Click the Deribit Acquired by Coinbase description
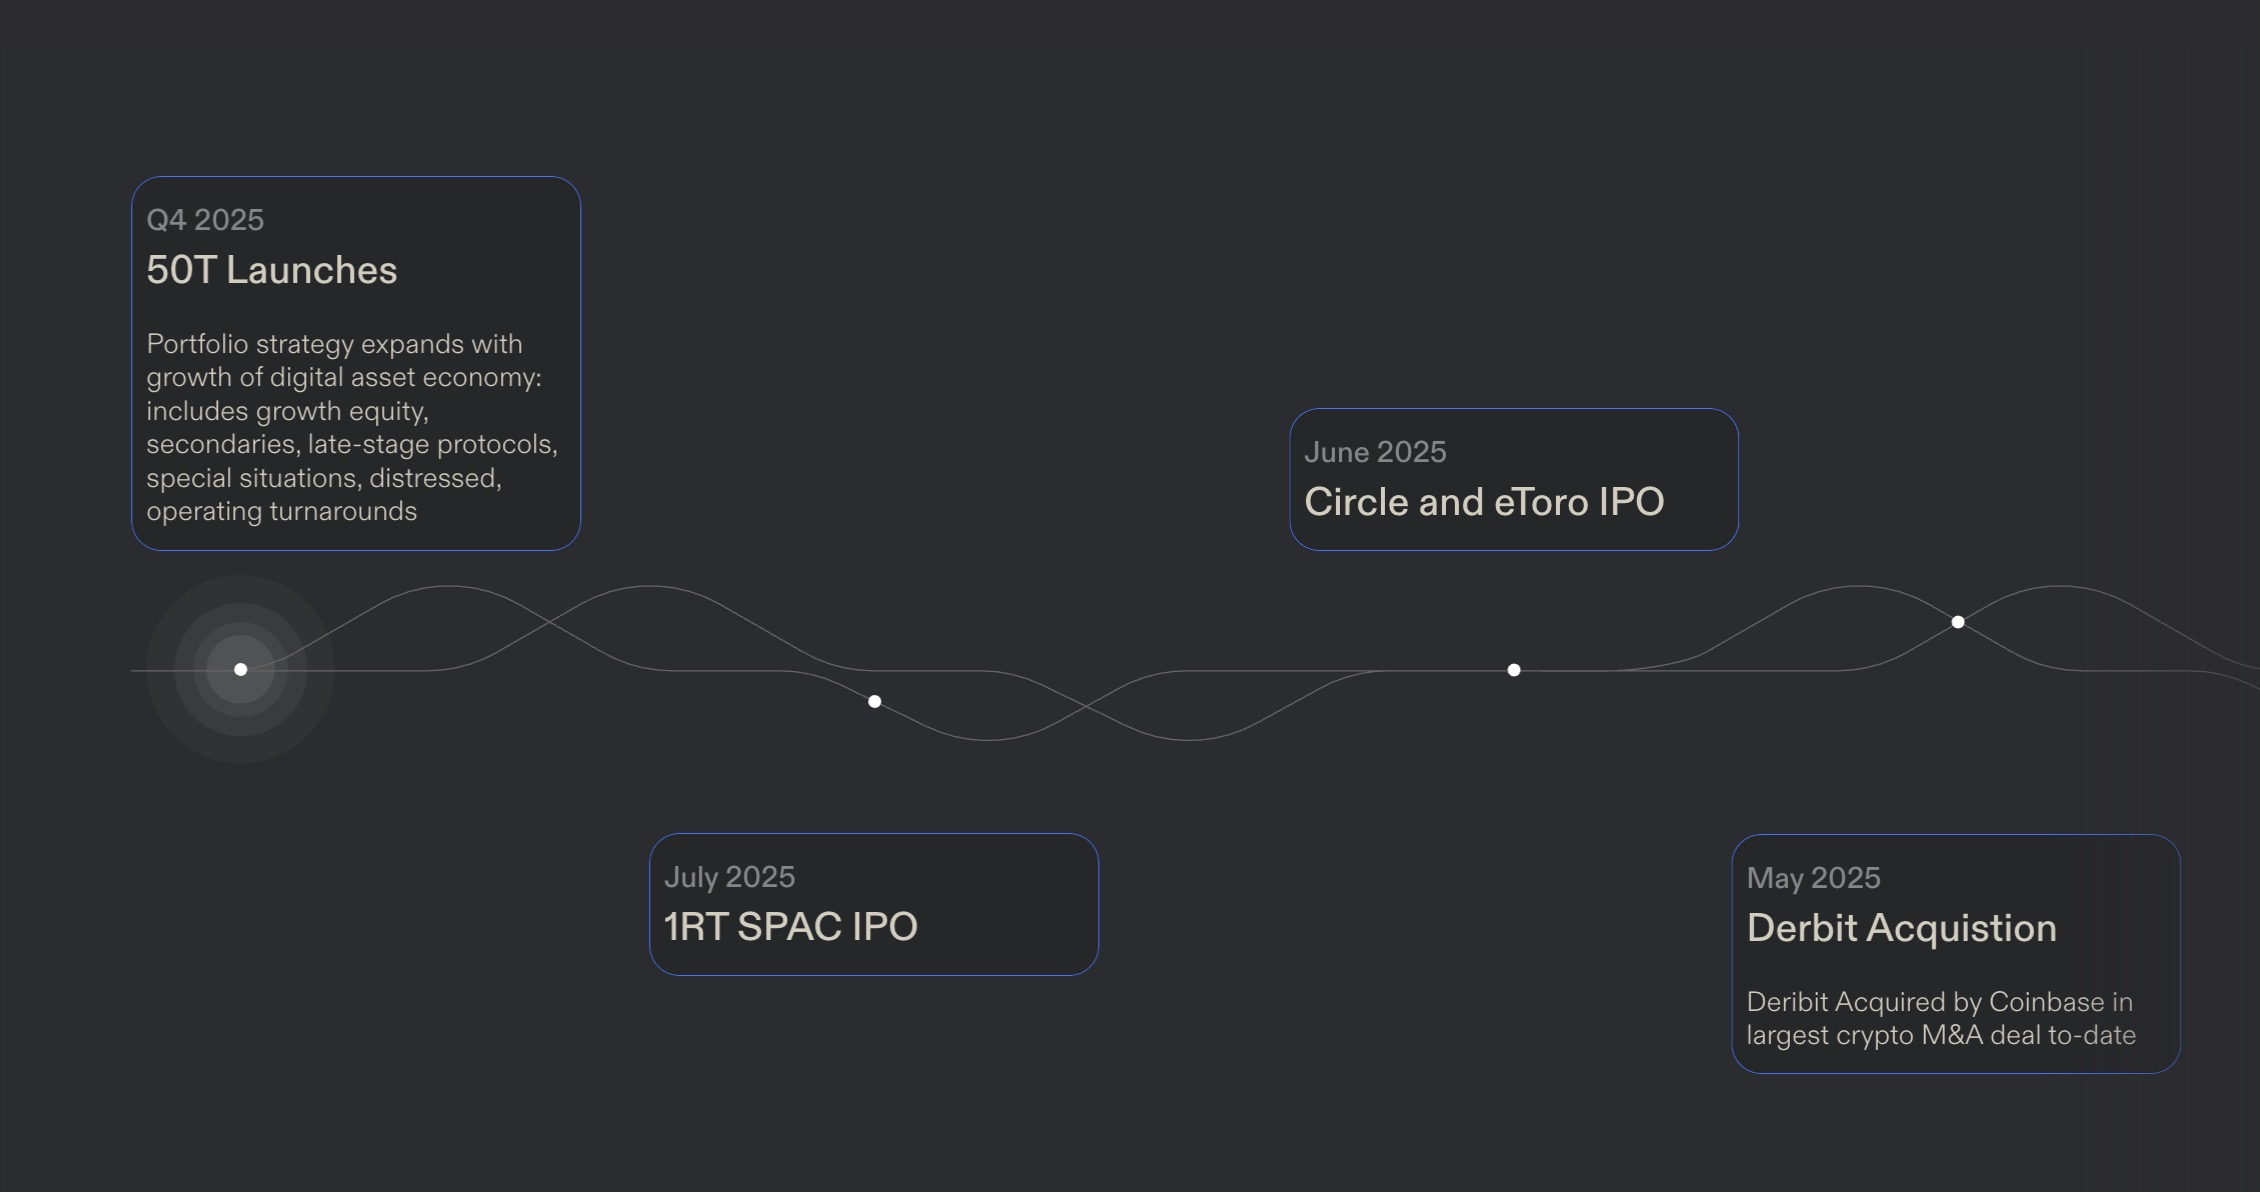 pyautogui.click(x=1941, y=1018)
